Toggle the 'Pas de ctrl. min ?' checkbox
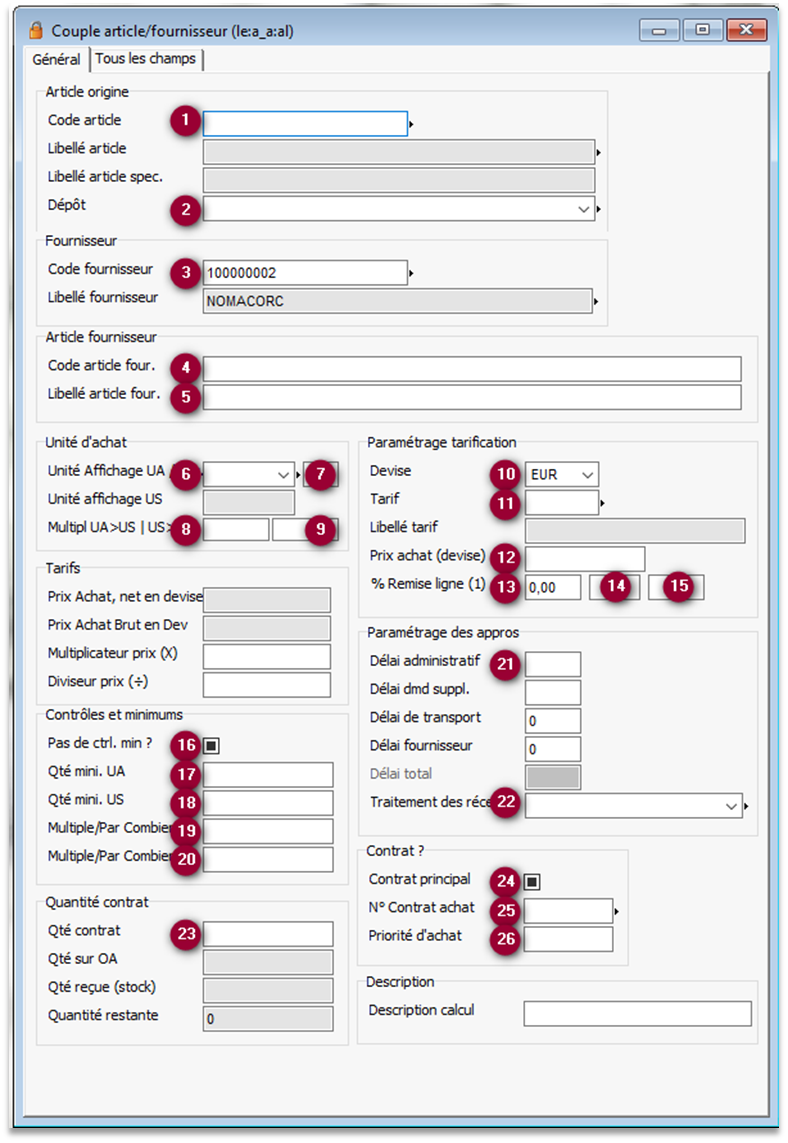The image size is (788, 1143). tap(211, 745)
